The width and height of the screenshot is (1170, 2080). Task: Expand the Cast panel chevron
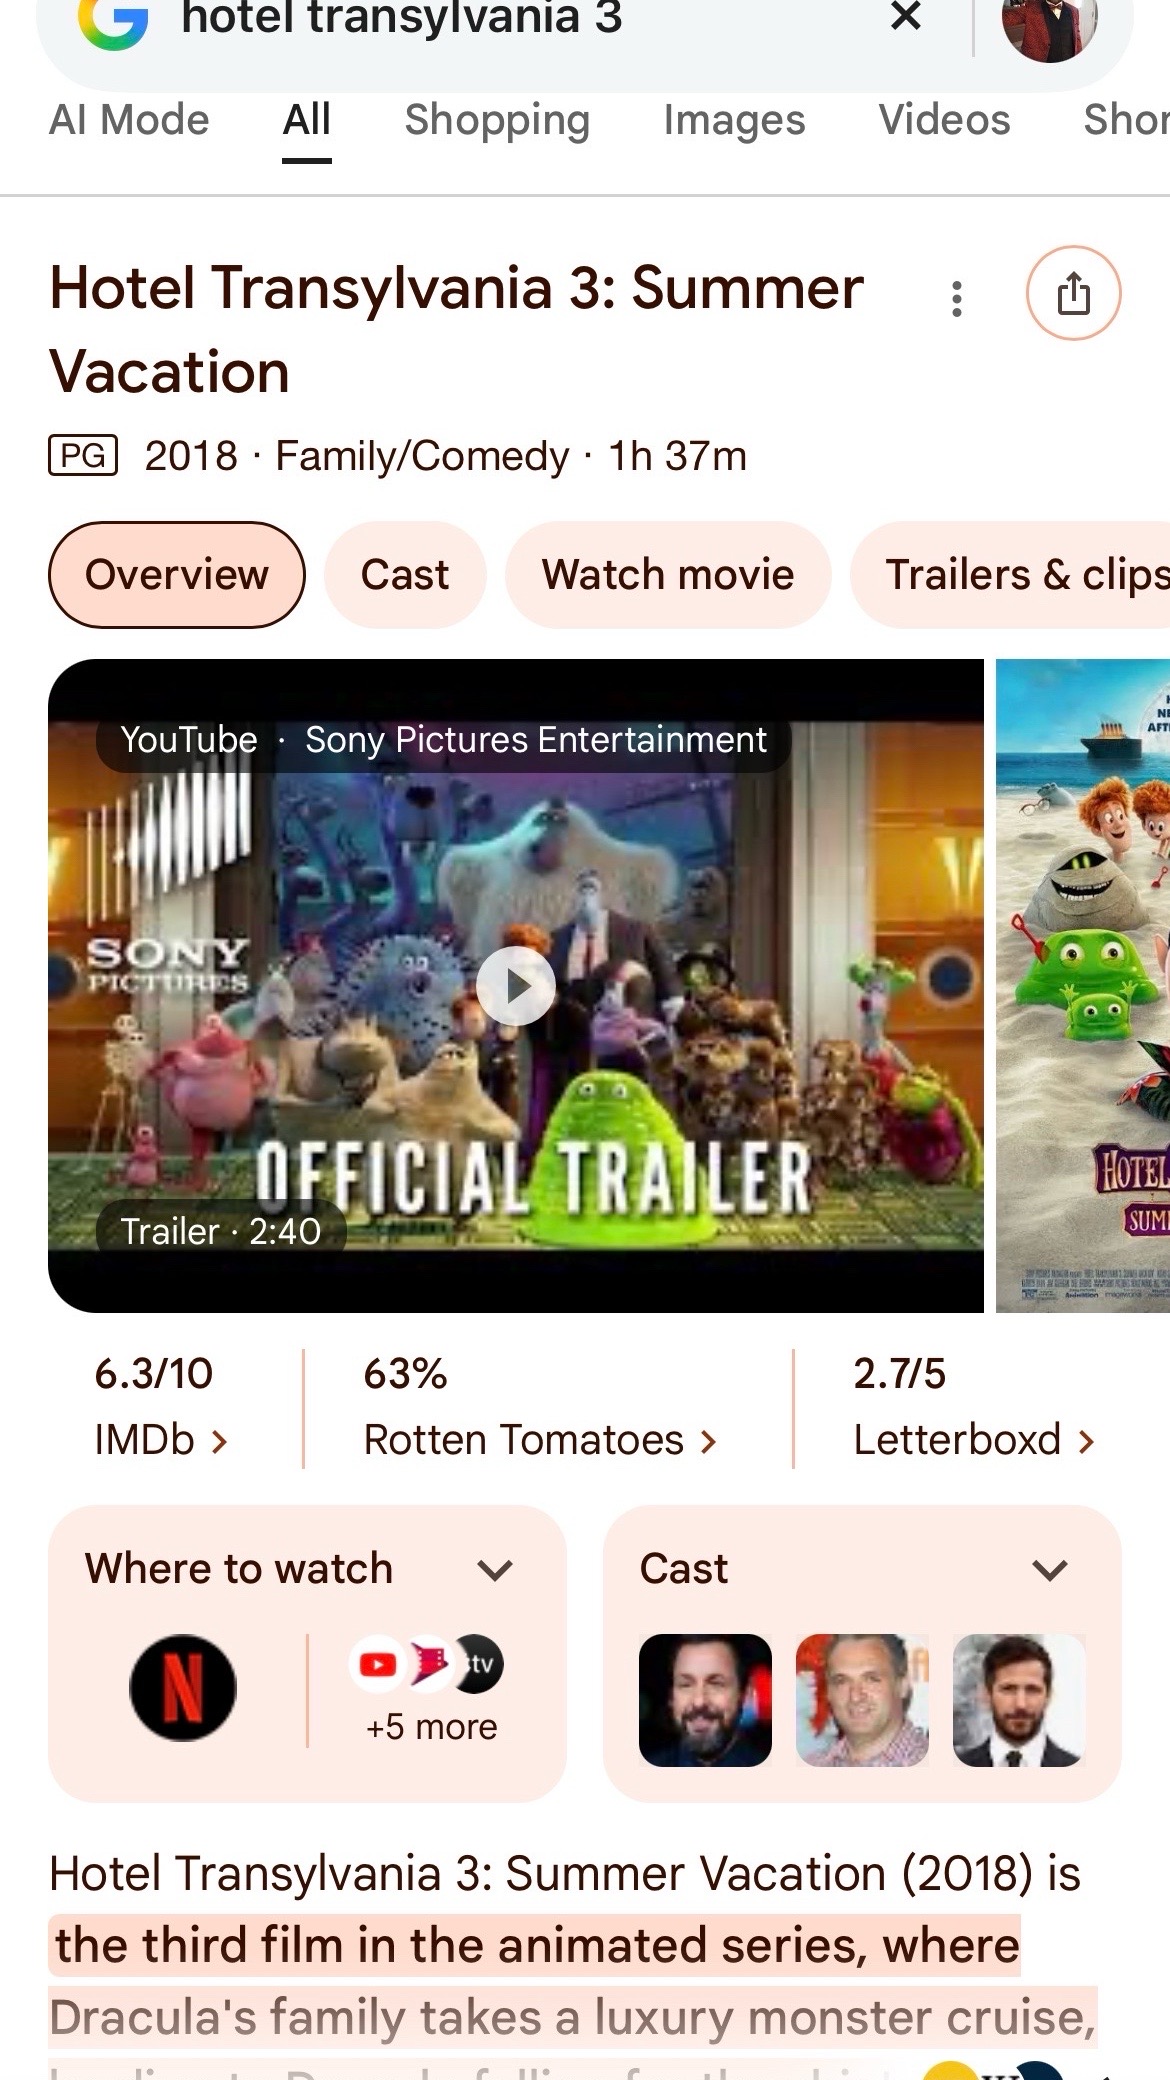coord(1050,1570)
